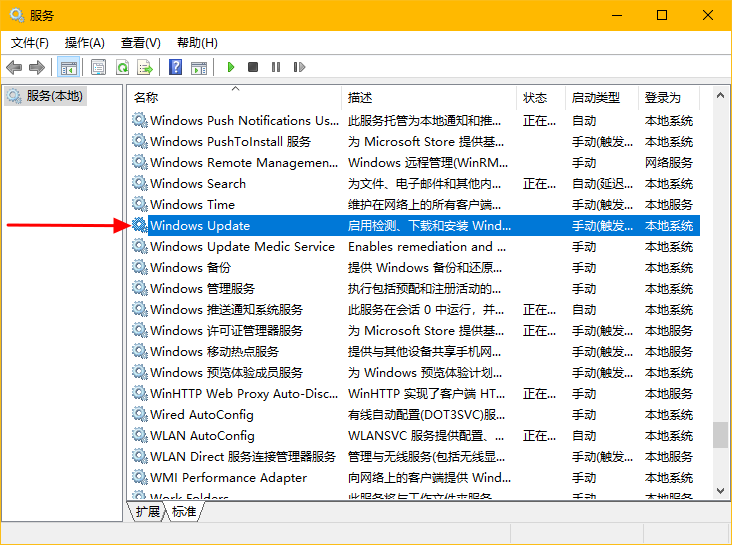Click the Export List toolbar icon
Image resolution: width=732 pixels, height=545 pixels.
(145, 67)
